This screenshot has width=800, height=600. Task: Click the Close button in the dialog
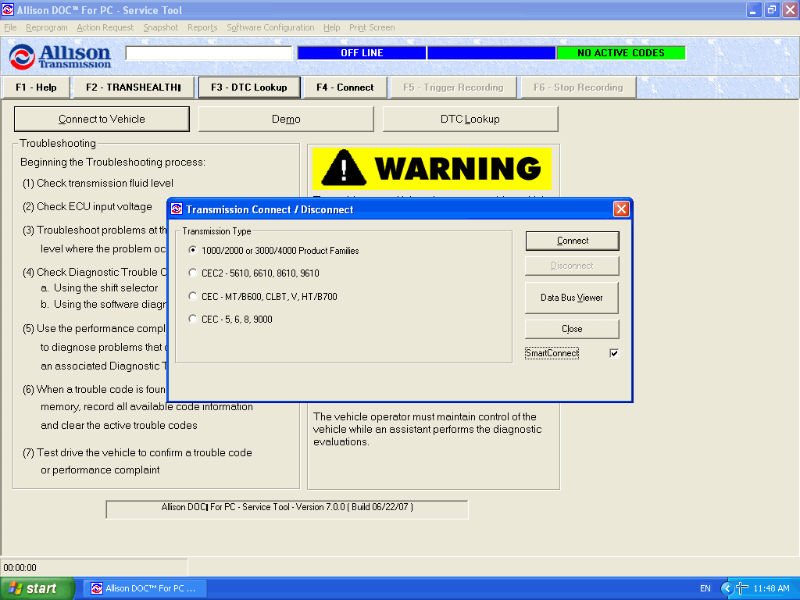(572, 329)
